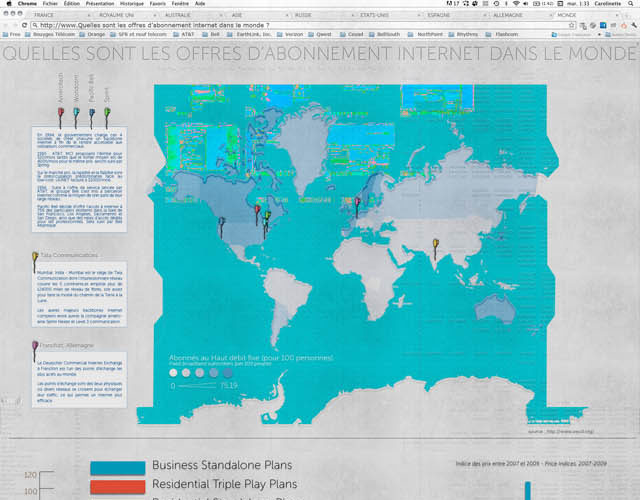Click the red Ameritech plug icon
The width and height of the screenshot is (640, 500).
pos(60,112)
